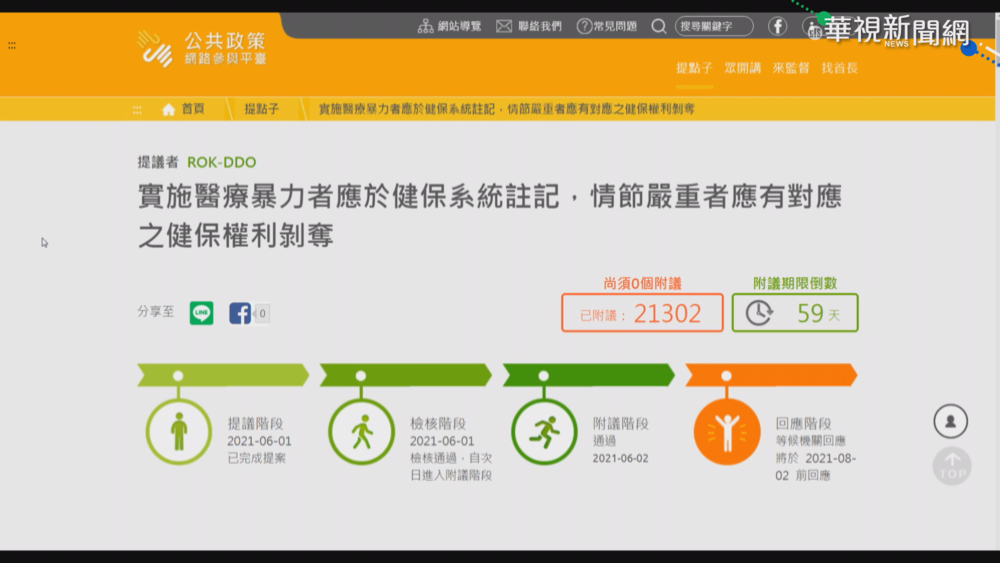Click the 提議階段 date 2021-06-01
Image resolution: width=1000 pixels, height=563 pixels.
point(259,441)
